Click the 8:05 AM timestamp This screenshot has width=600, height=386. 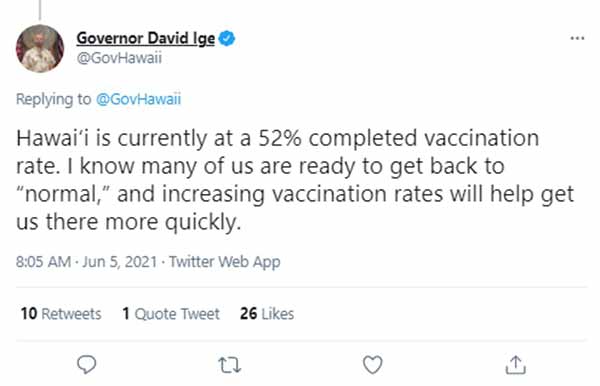click(43, 262)
